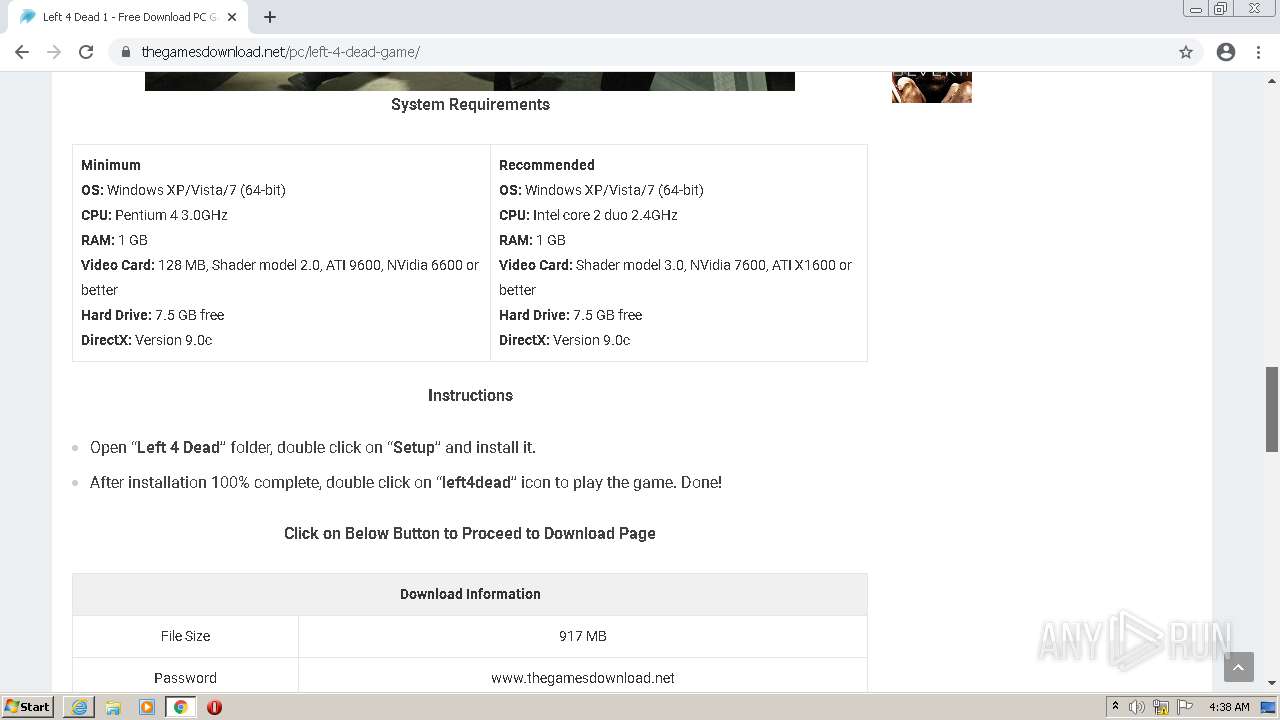
Task: Click the 4:38 AM clock
Action: 1229,707
